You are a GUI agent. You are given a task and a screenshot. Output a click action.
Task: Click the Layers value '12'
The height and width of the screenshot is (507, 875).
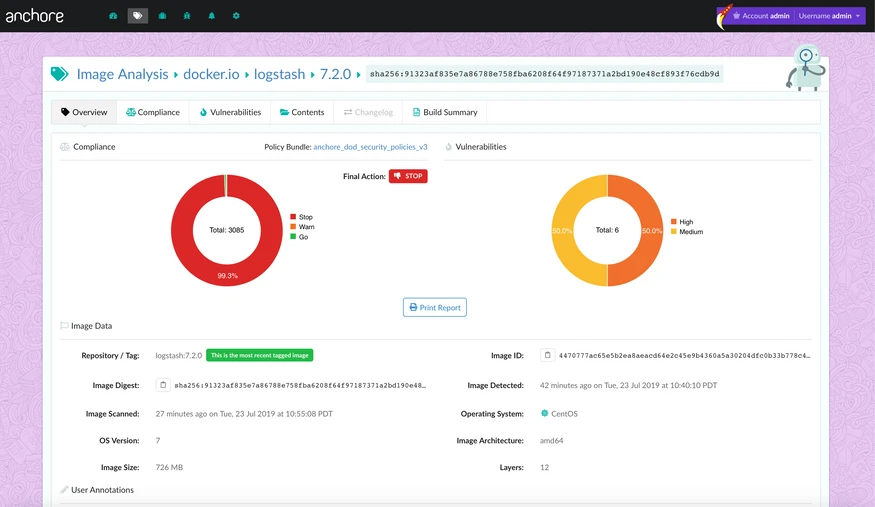(x=545, y=467)
